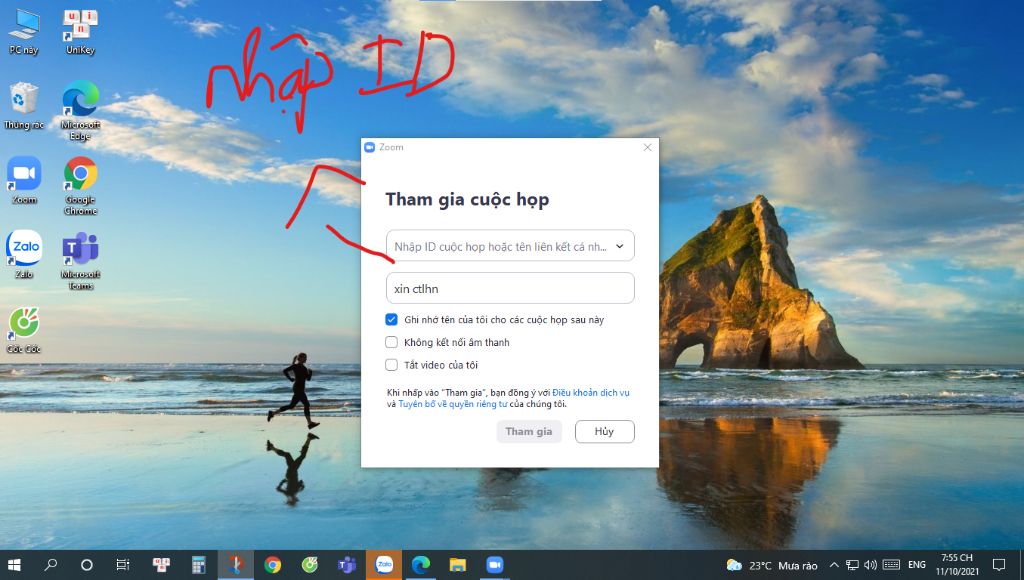1024x580 pixels.
Task: Uncheck Ghi nhớ tên của tôi checkbox
Action: coord(391,319)
